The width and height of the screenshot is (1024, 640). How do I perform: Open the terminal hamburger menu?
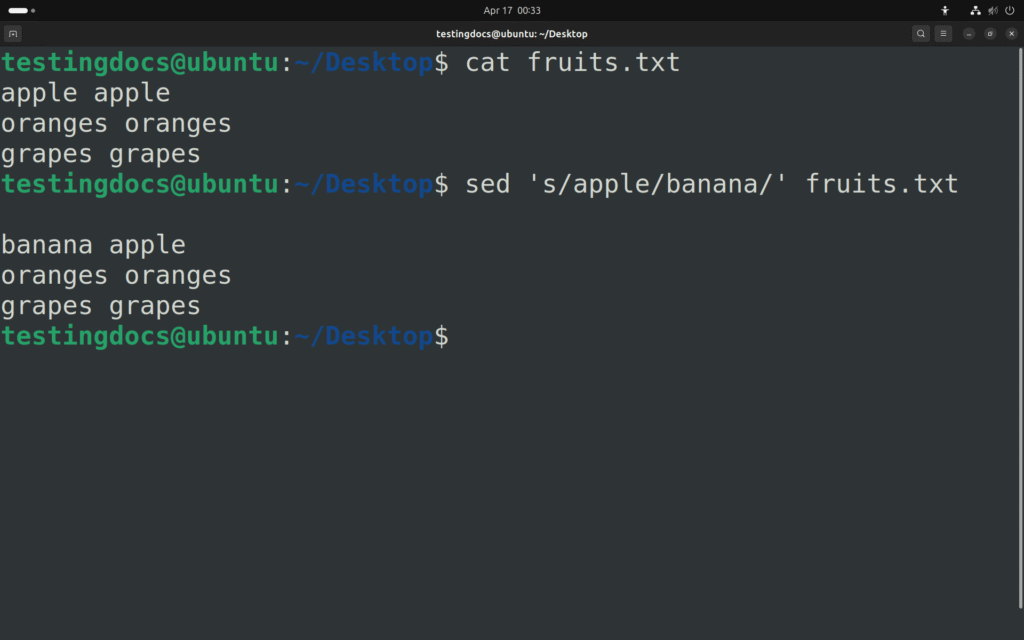(943, 34)
